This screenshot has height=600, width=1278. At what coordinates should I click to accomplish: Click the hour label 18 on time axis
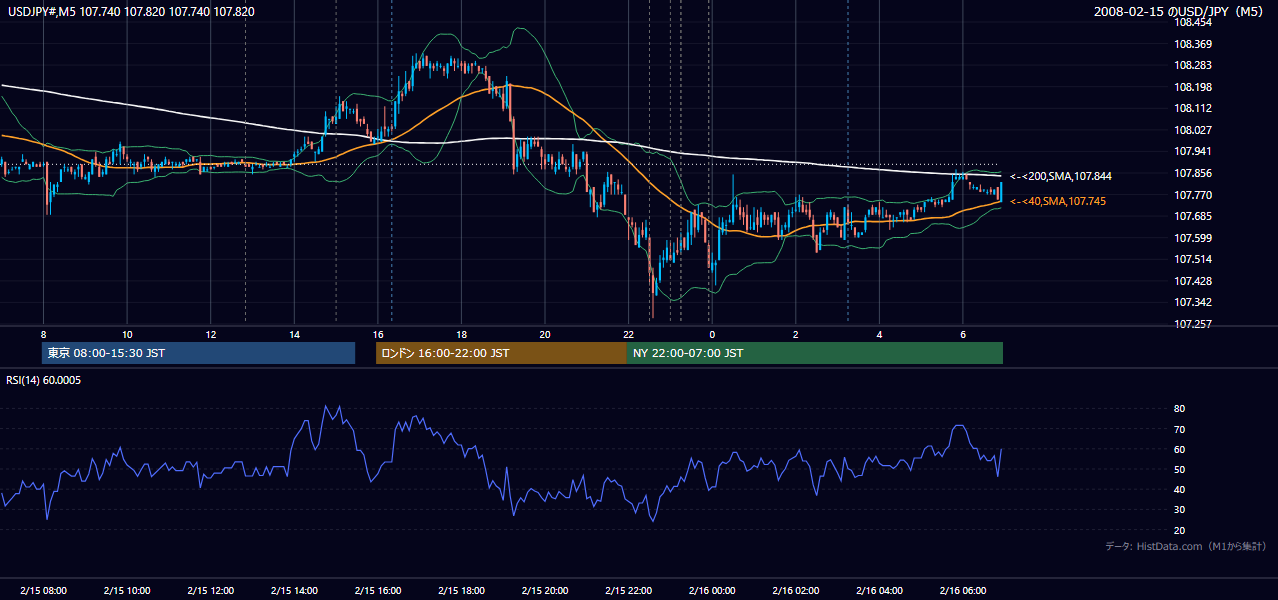click(x=461, y=334)
